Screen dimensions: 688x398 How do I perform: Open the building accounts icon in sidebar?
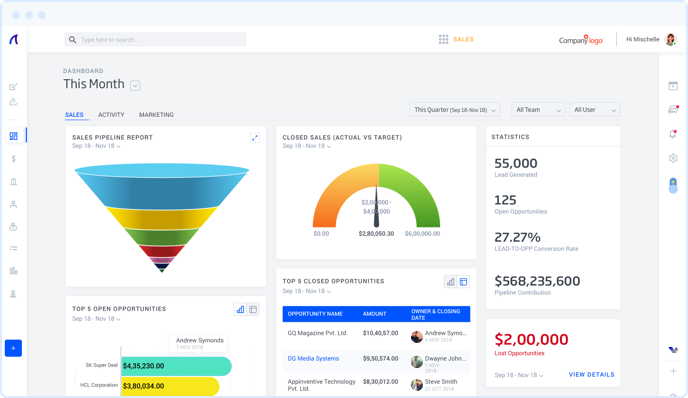pyautogui.click(x=14, y=182)
